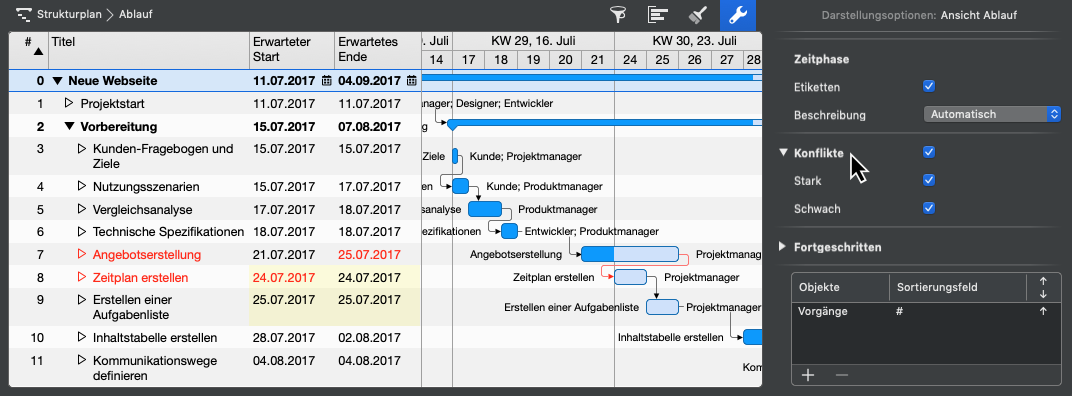Expand the Inhaltstabelle erstellen row

pyautogui.click(x=81, y=337)
